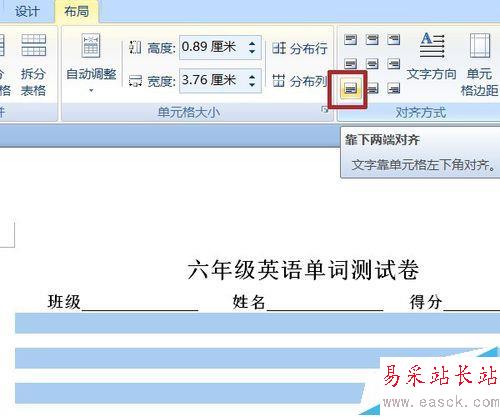Screen dimensions: 500x417
Task: Align text bottom center in cell
Action: click(372, 88)
